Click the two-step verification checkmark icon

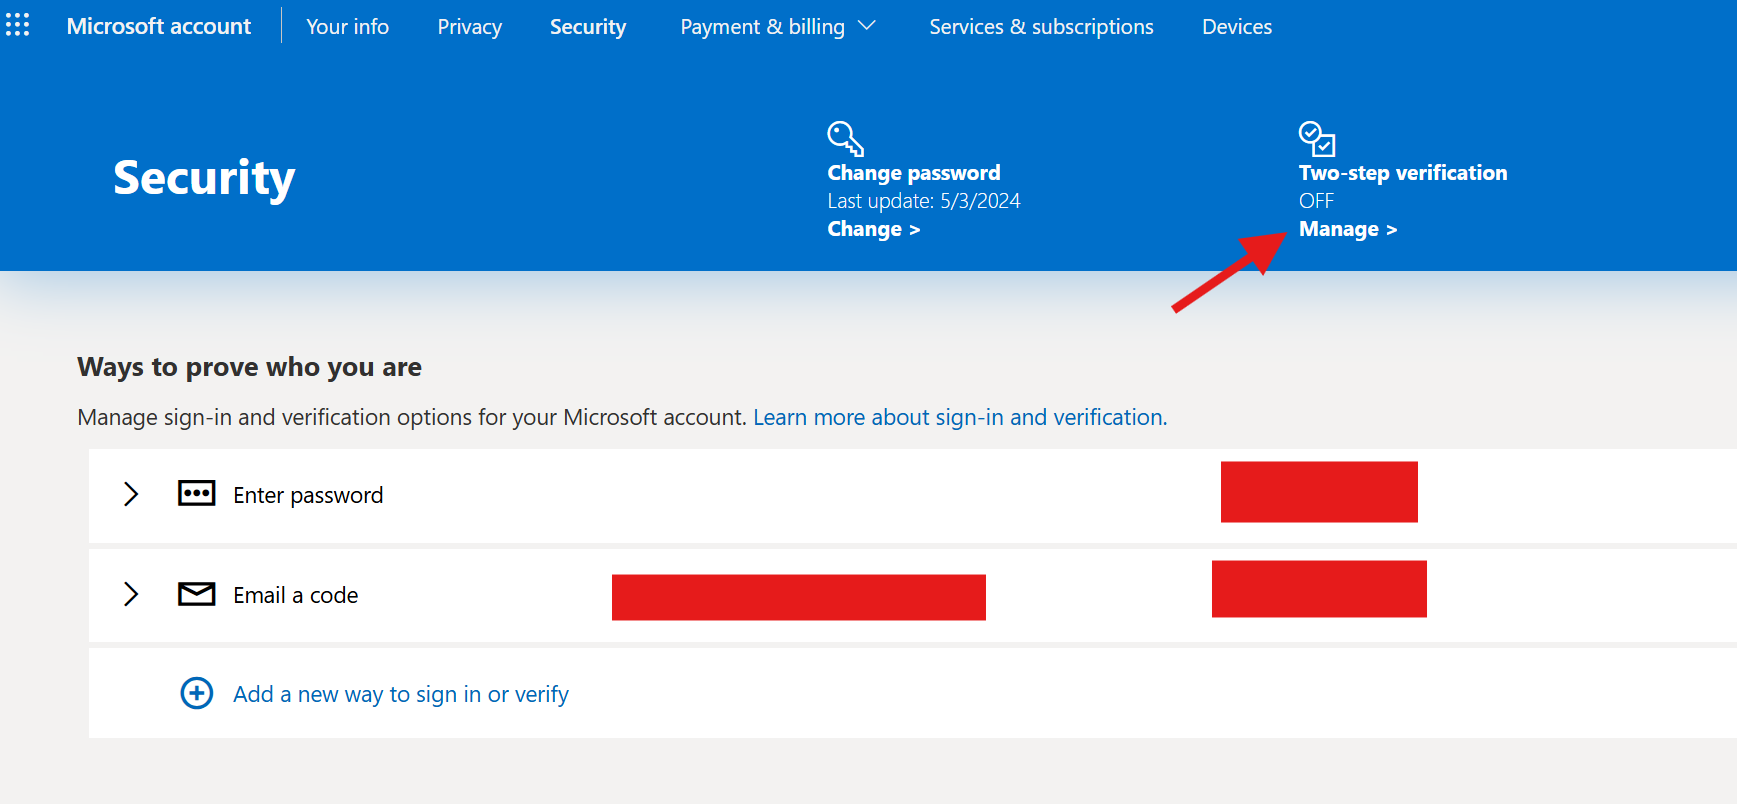(1317, 139)
